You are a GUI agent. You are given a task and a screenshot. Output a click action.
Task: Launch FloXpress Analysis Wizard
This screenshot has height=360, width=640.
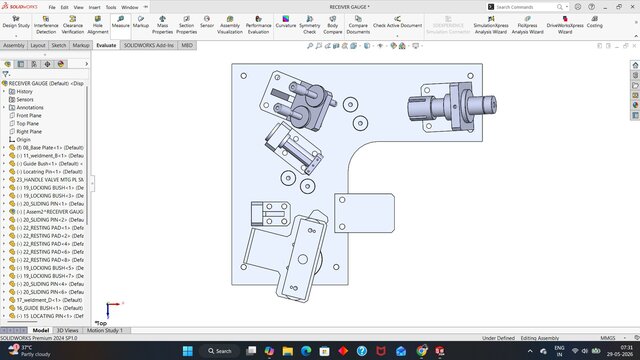pos(527,25)
